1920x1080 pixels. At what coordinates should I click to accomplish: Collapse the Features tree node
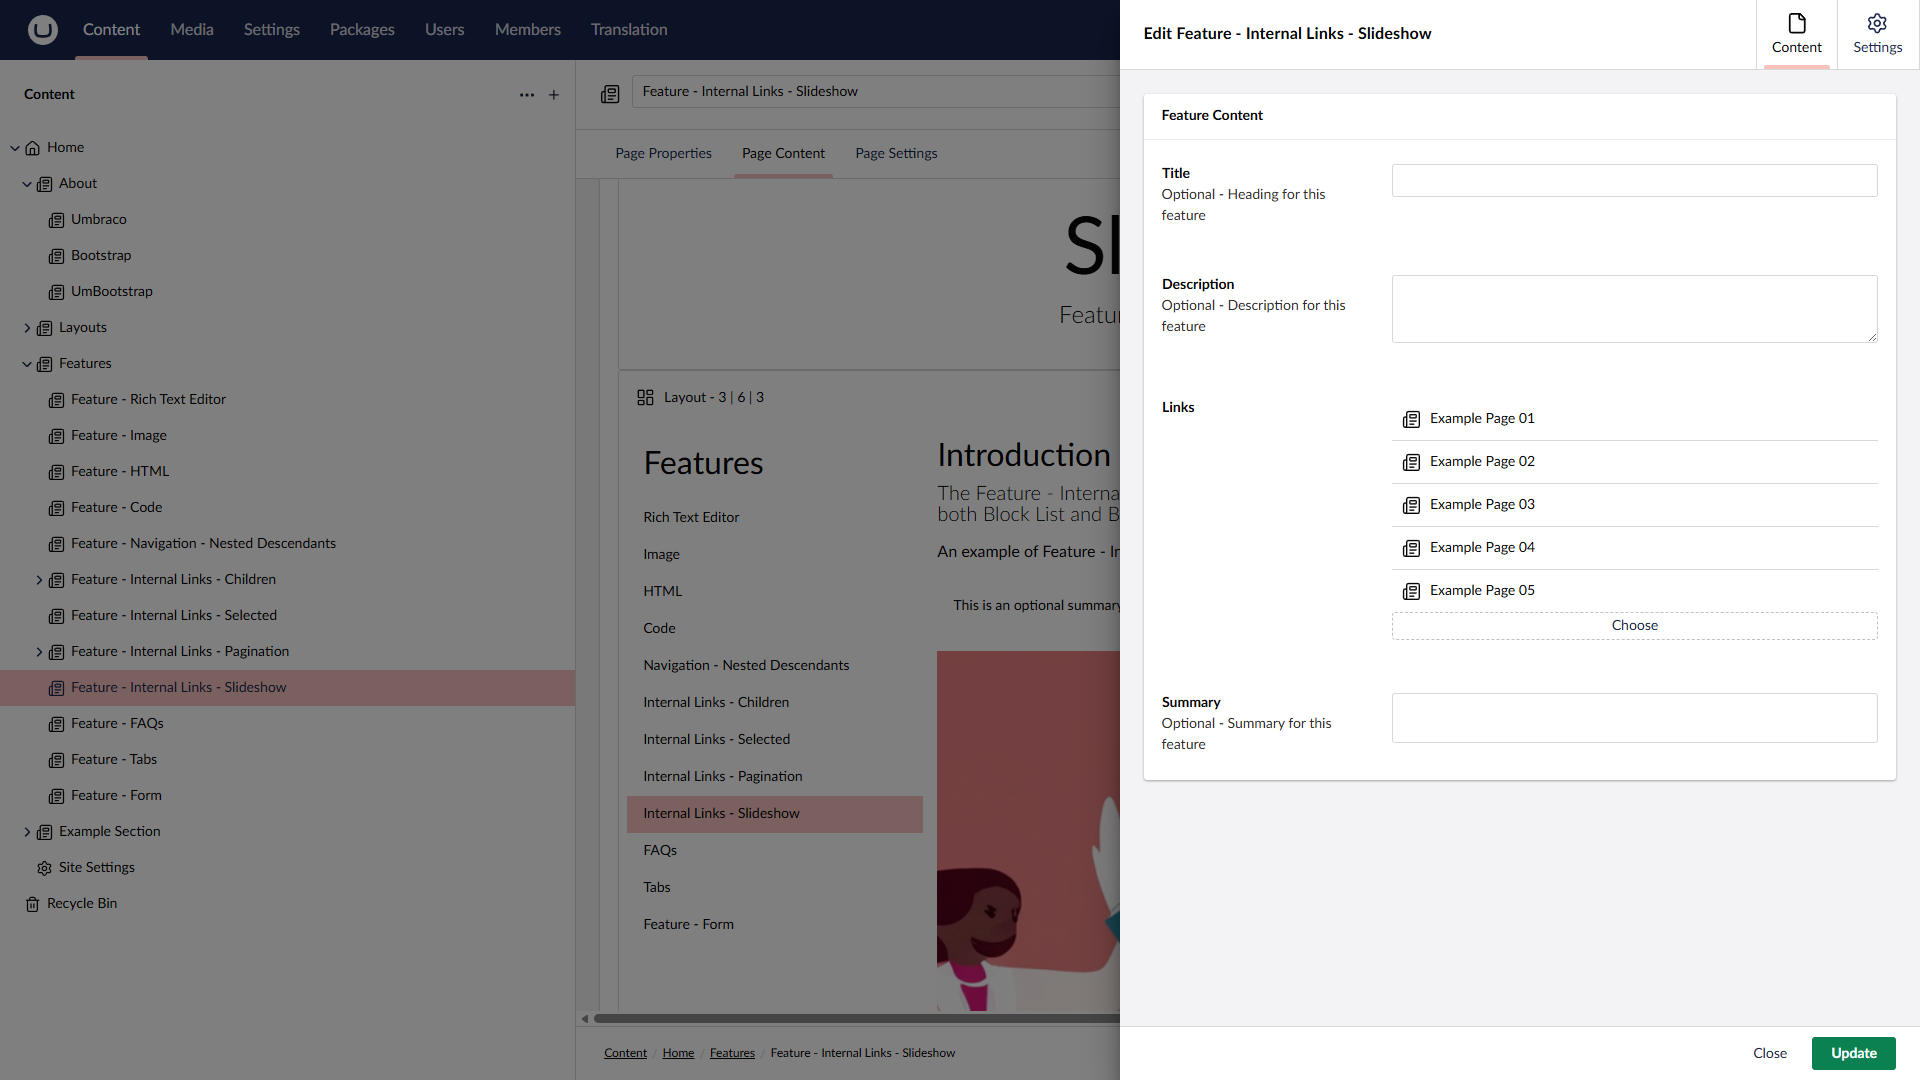(27, 364)
